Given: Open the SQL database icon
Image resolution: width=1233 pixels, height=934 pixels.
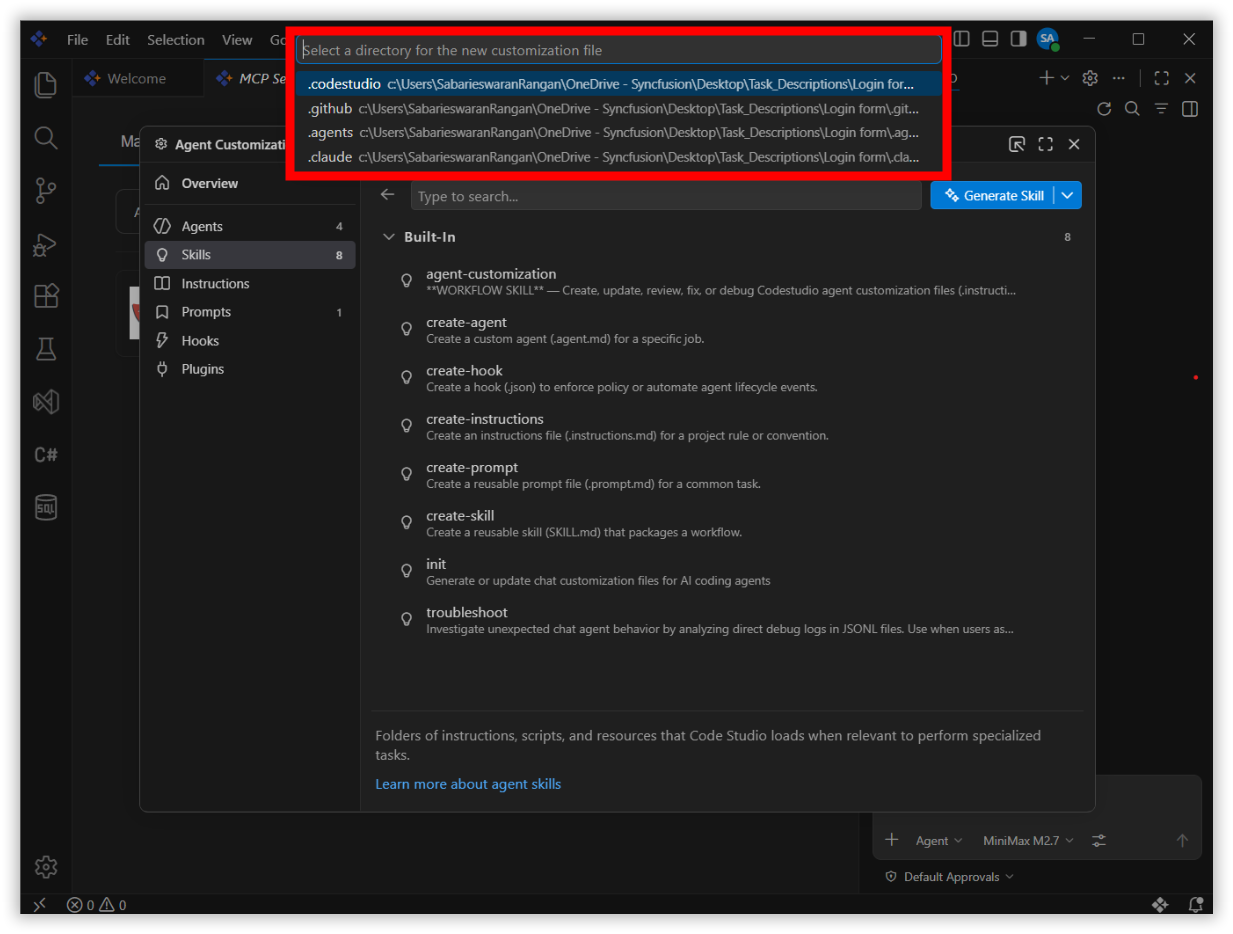Looking at the screenshot, I should [46, 507].
